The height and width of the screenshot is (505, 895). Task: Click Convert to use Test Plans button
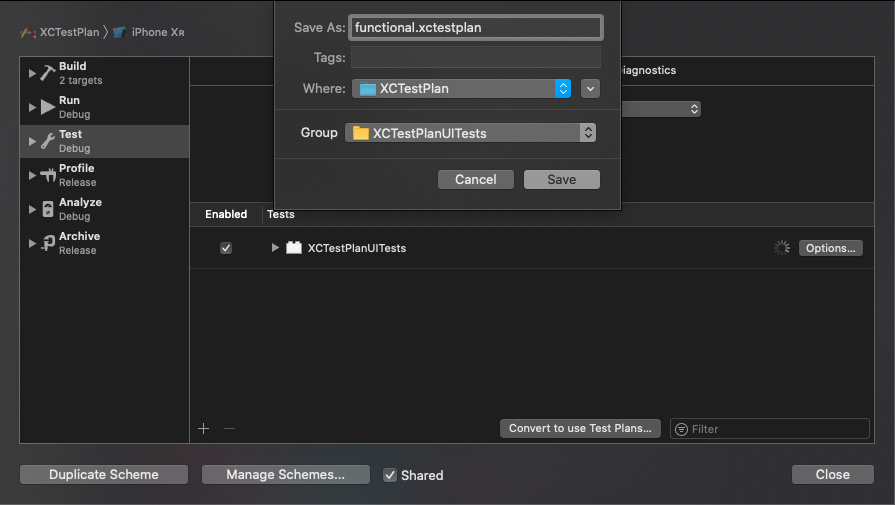pyautogui.click(x=580, y=428)
